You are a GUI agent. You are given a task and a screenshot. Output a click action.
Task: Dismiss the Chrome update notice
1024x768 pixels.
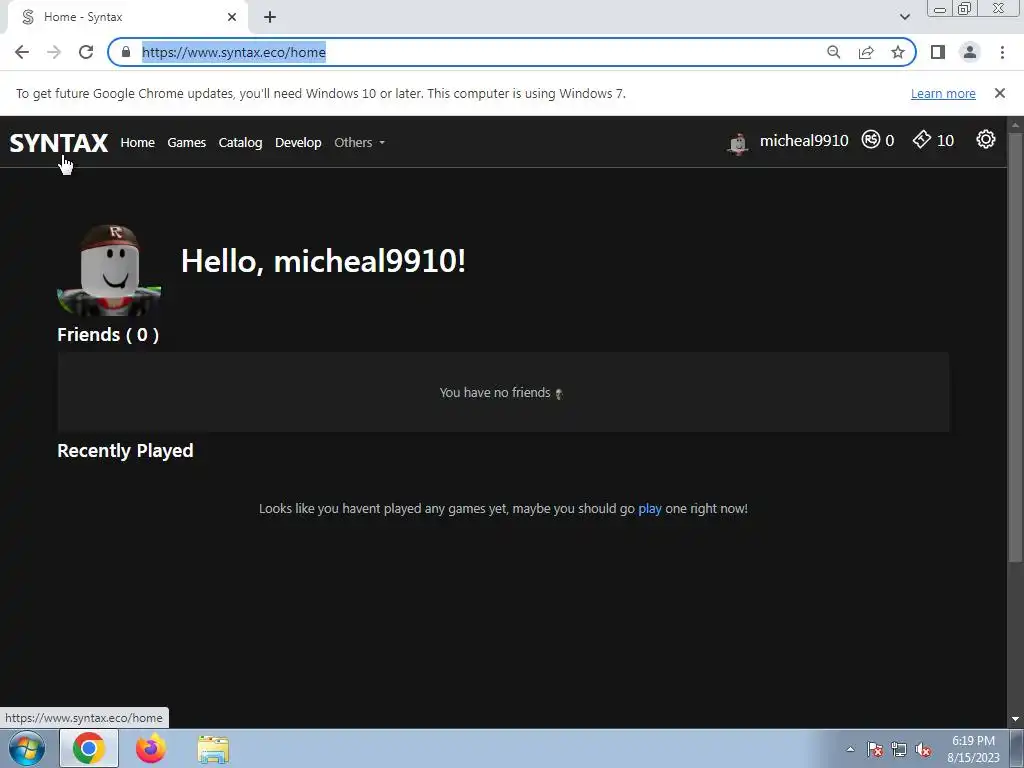coord(999,93)
